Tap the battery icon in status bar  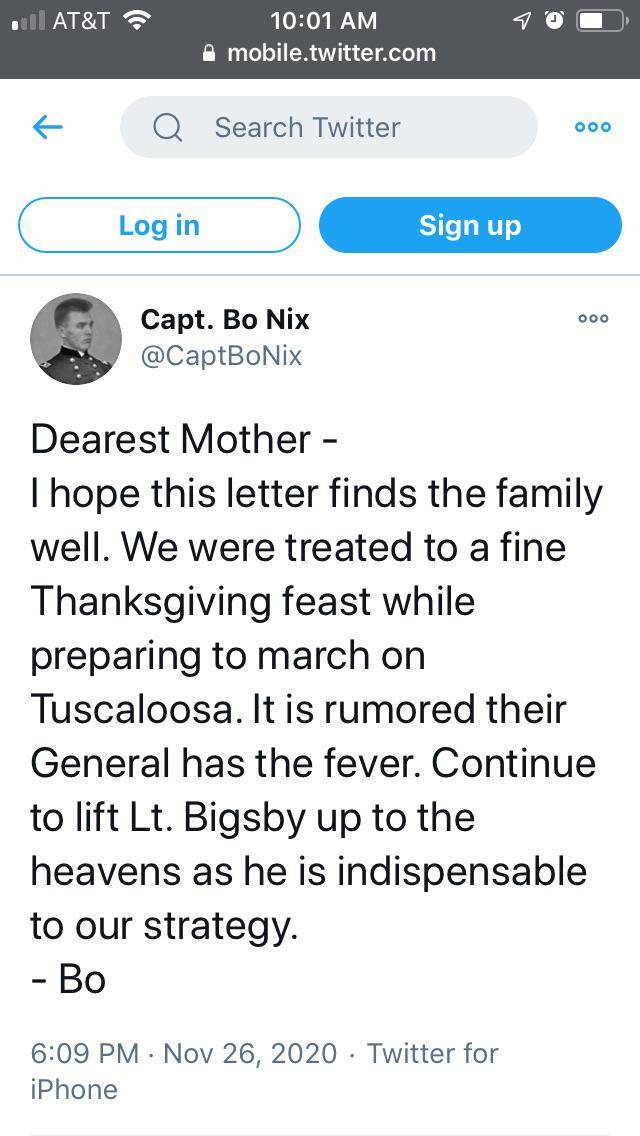point(601,19)
